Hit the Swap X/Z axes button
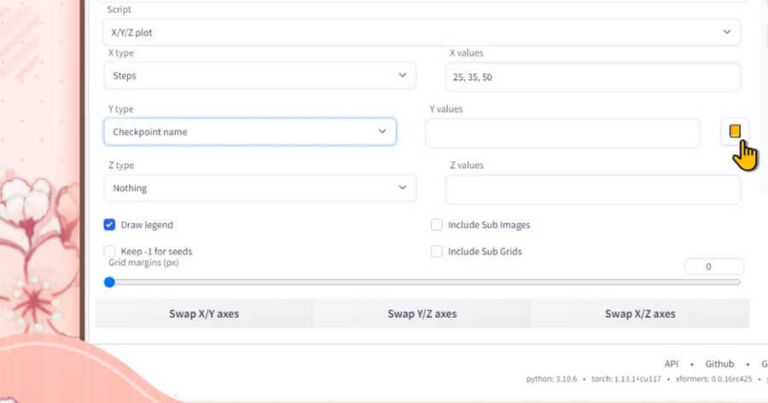Image resolution: width=768 pixels, height=403 pixels. click(x=640, y=314)
